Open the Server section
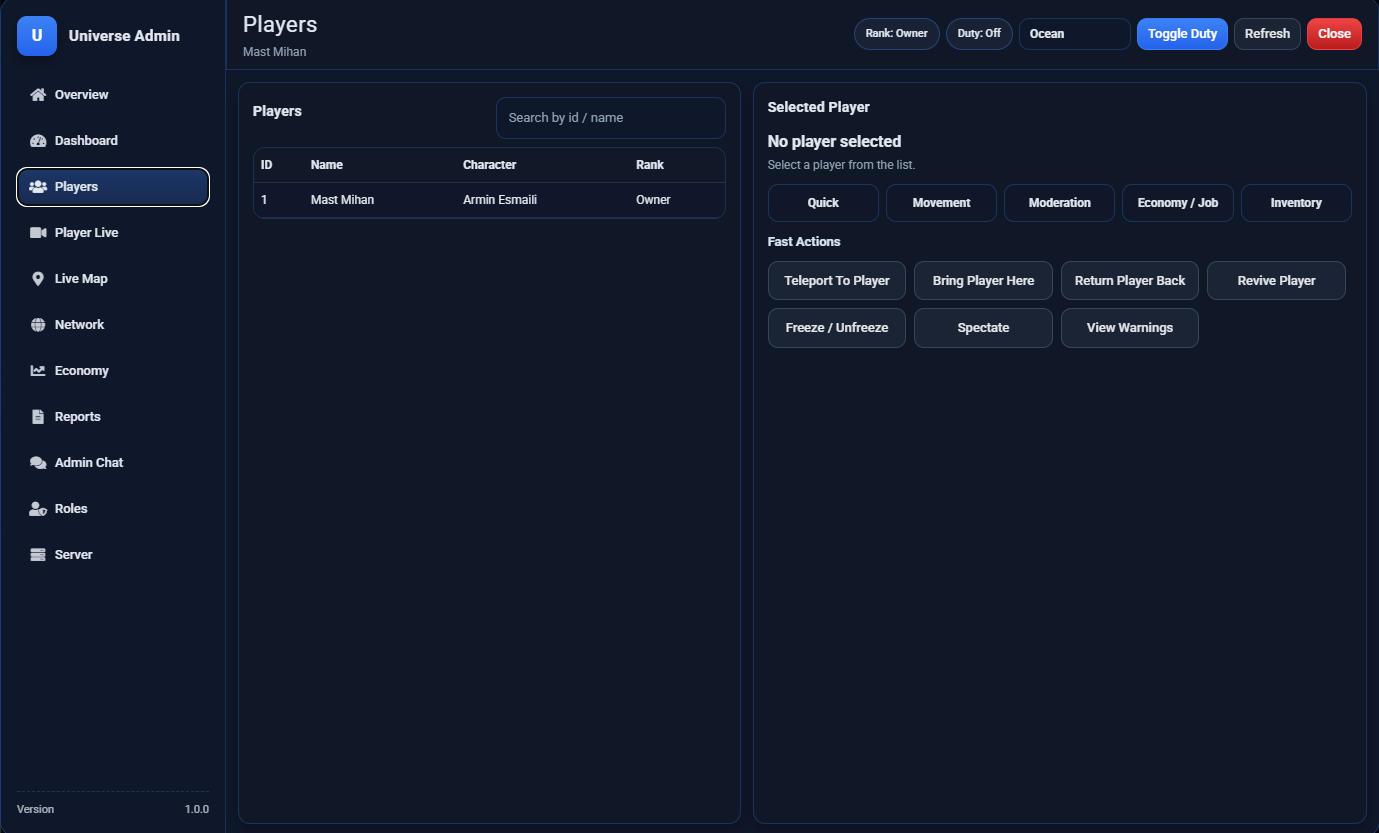The width and height of the screenshot is (1379, 833). click(x=113, y=555)
